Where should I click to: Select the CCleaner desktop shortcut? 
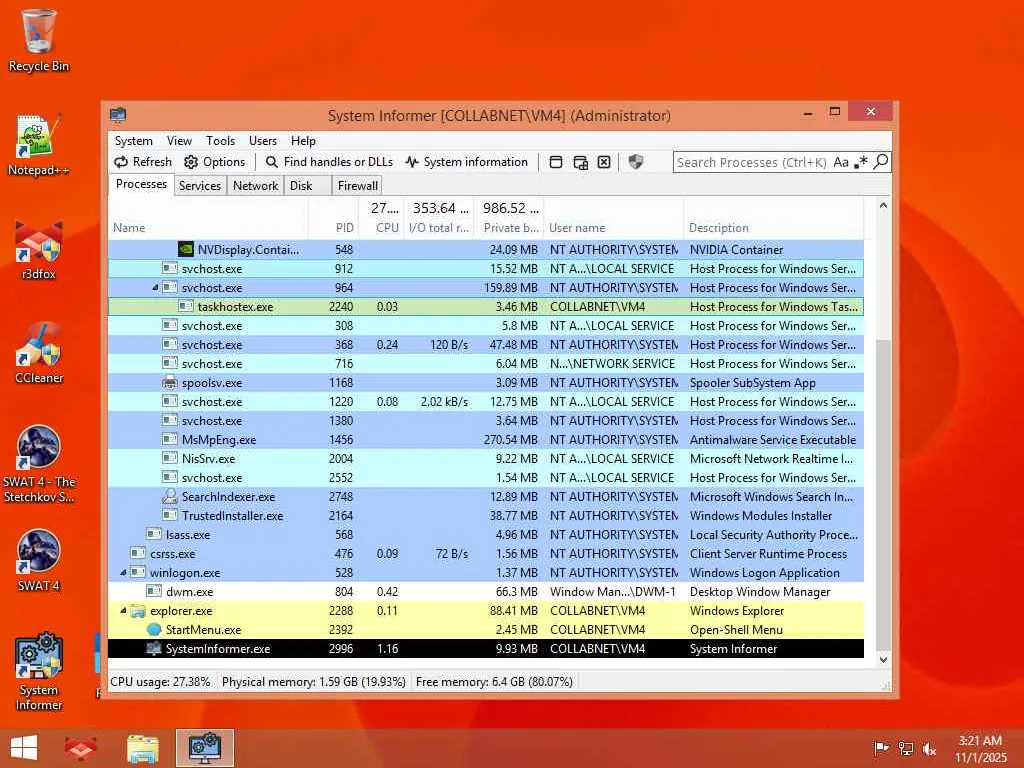39,353
